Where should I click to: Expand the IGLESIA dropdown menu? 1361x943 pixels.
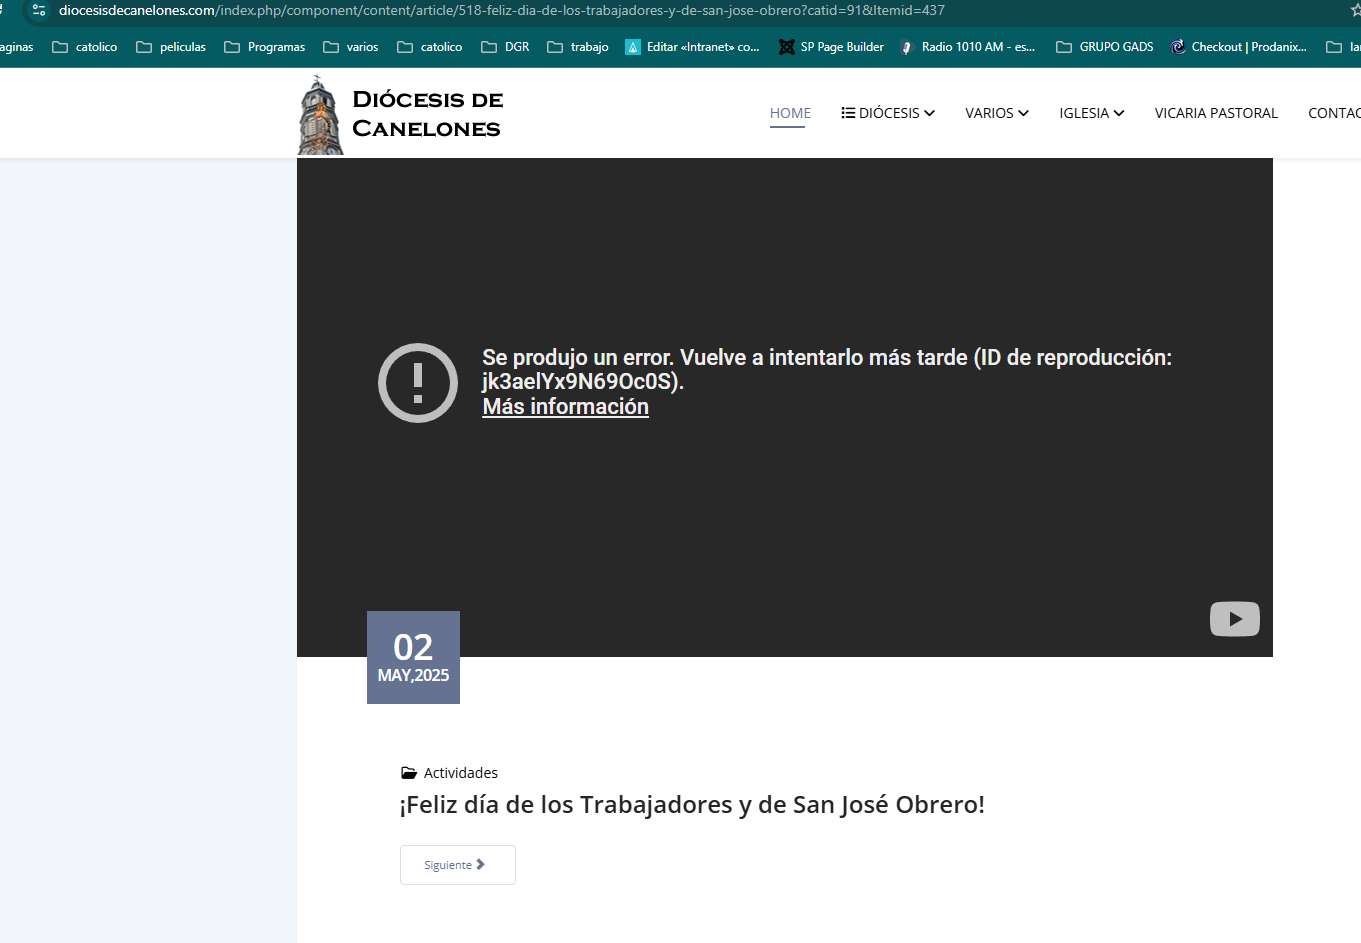1092,113
